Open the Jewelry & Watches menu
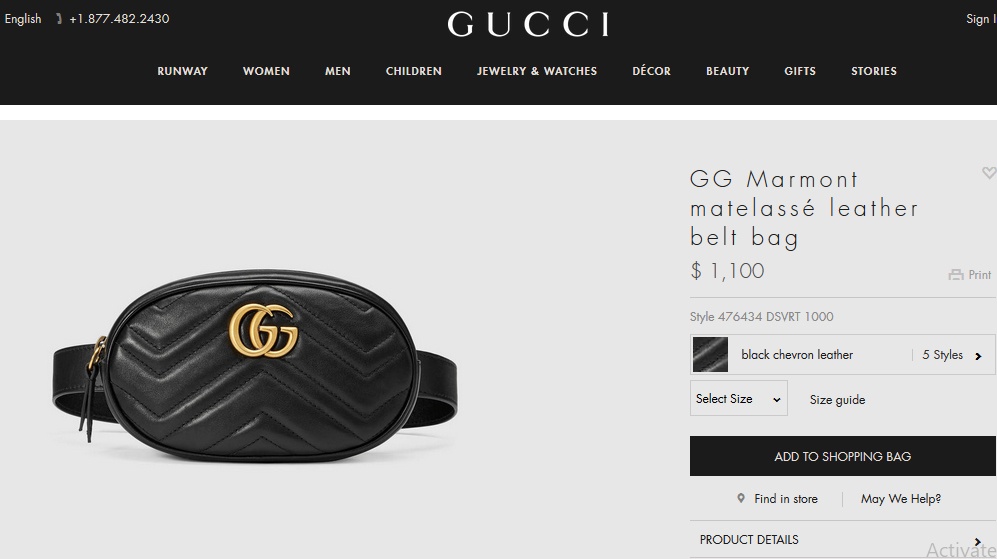997x559 pixels. click(x=537, y=71)
